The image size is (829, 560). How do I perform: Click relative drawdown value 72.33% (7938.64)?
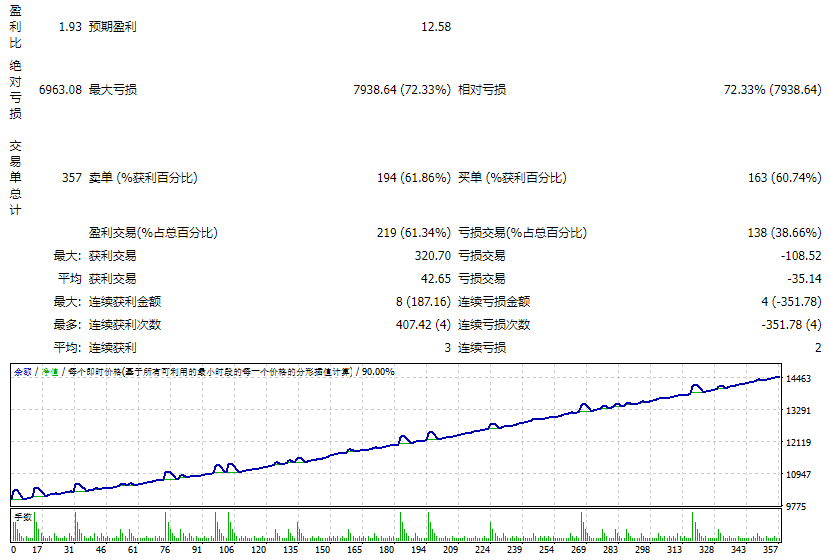click(x=772, y=90)
